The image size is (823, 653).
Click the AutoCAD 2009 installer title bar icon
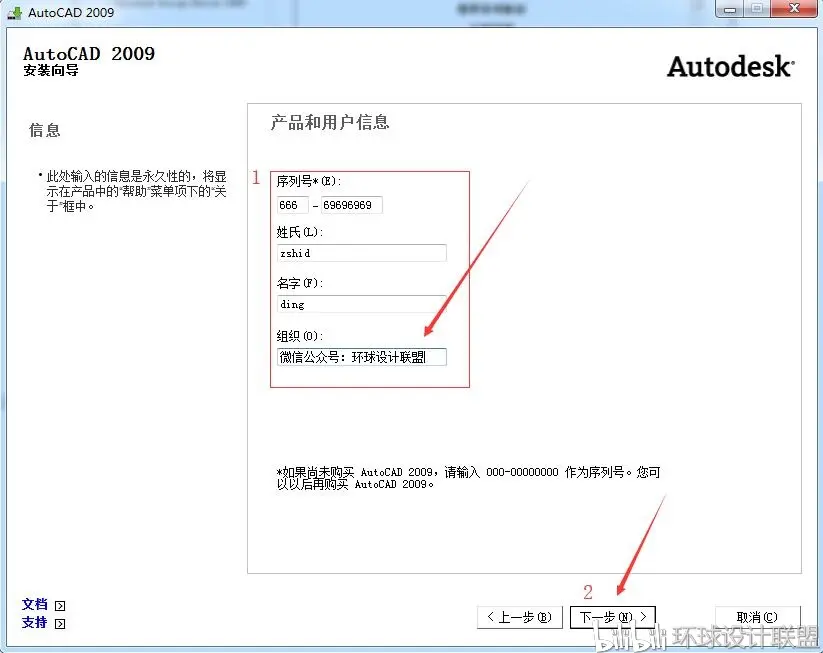pos(15,13)
